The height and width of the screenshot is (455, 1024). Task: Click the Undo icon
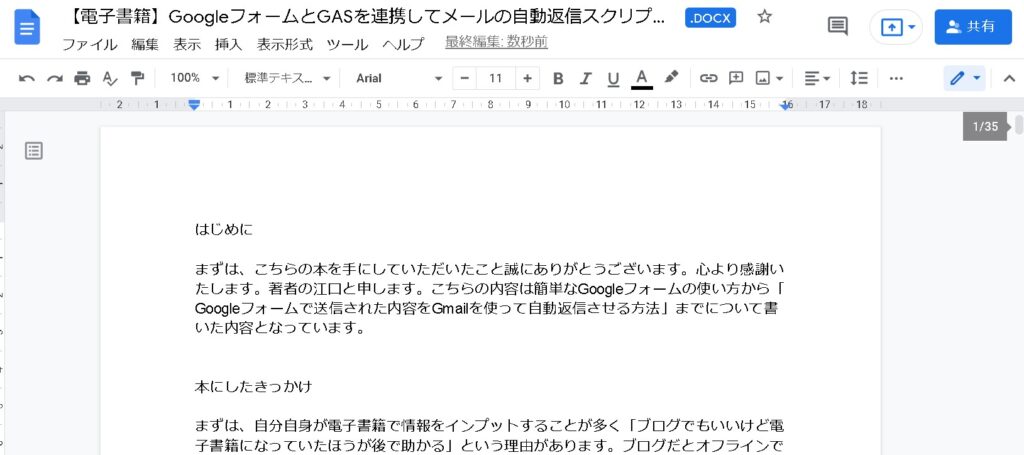(x=27, y=78)
